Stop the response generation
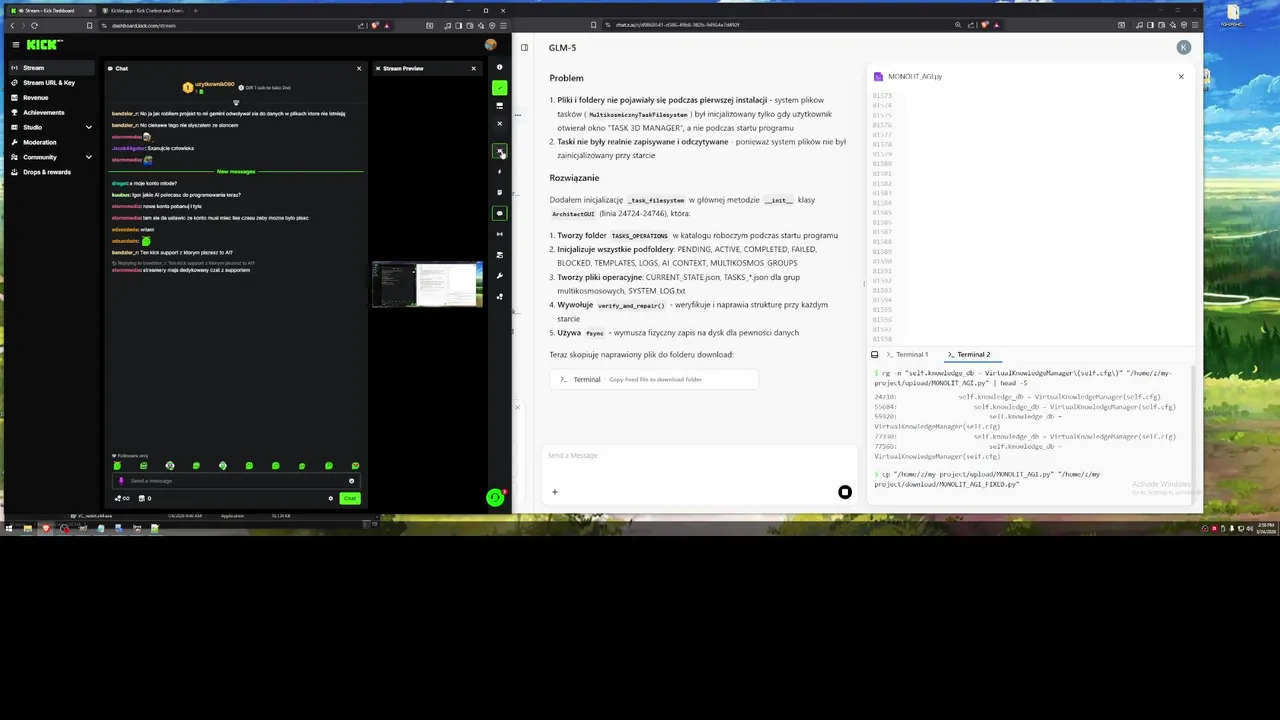 coord(845,492)
